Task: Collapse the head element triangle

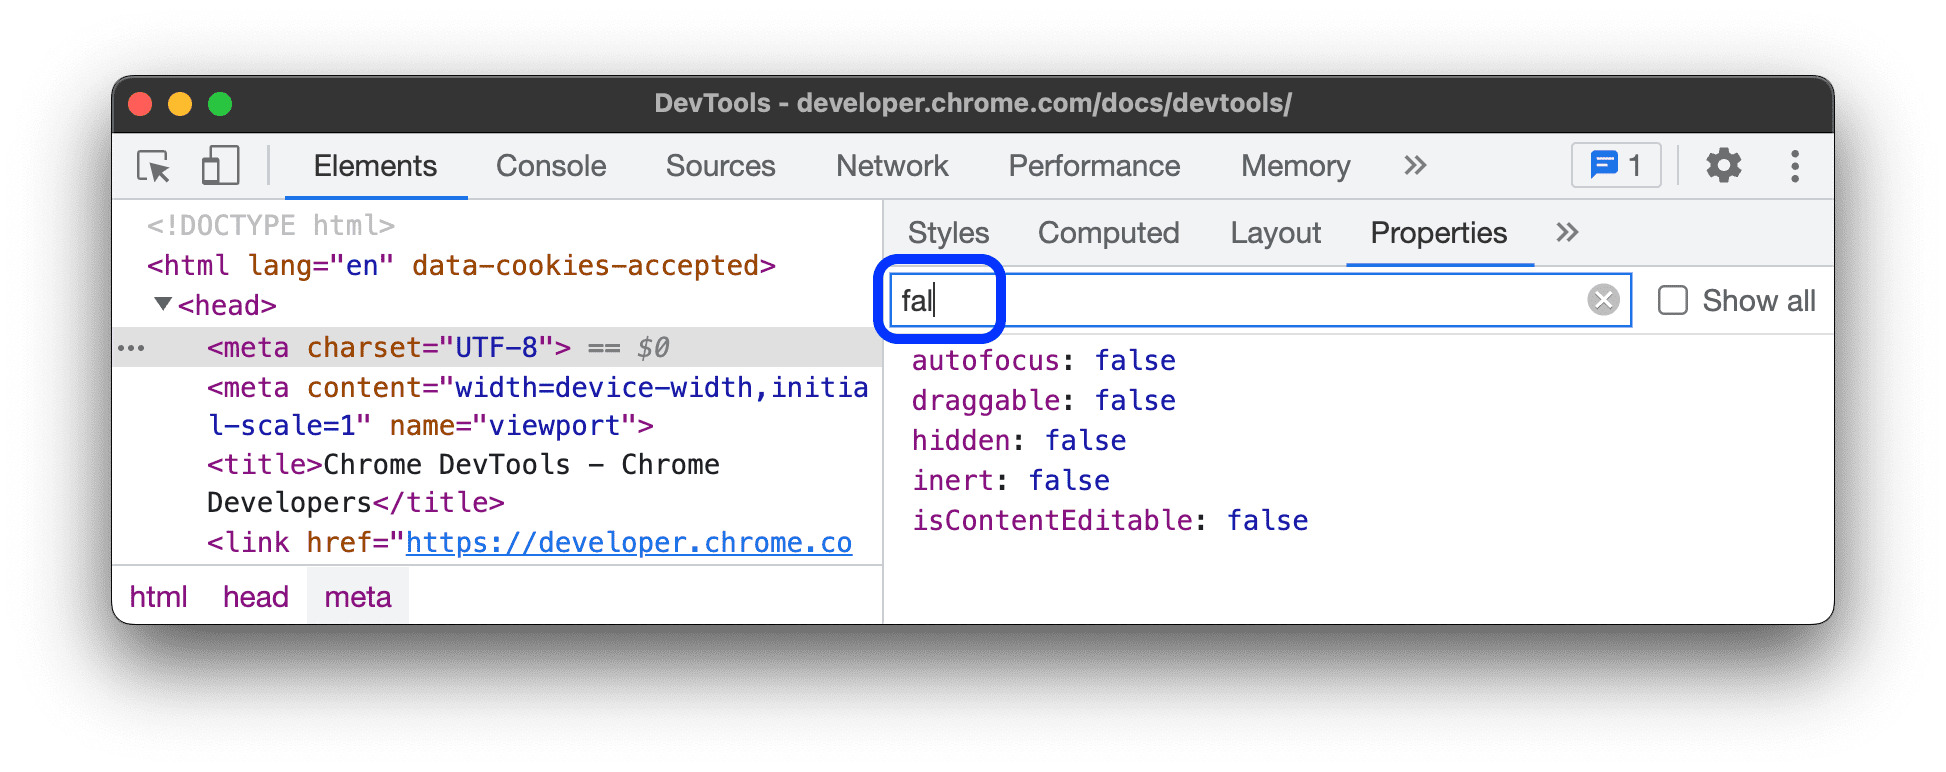Action: tap(163, 305)
